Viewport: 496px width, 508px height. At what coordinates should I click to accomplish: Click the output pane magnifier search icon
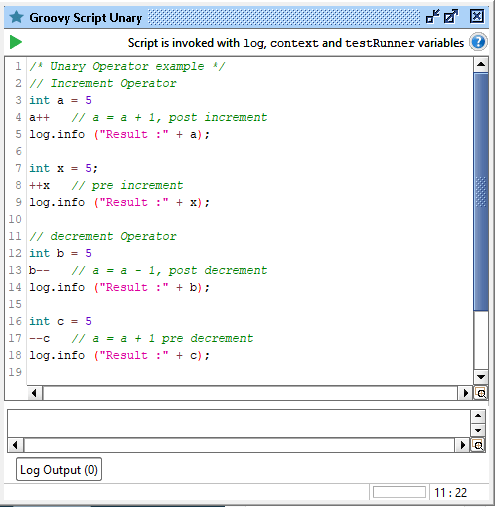[478, 445]
